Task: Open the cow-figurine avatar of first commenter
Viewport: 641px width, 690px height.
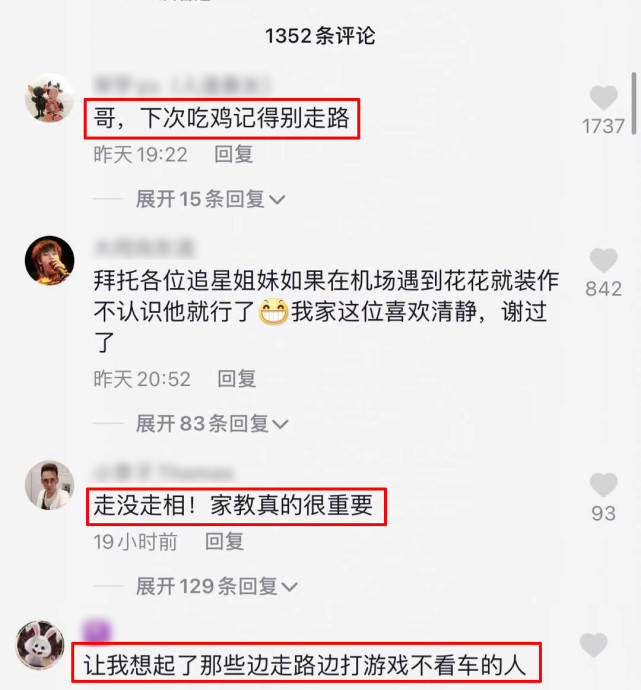Action: pyautogui.click(x=49, y=98)
